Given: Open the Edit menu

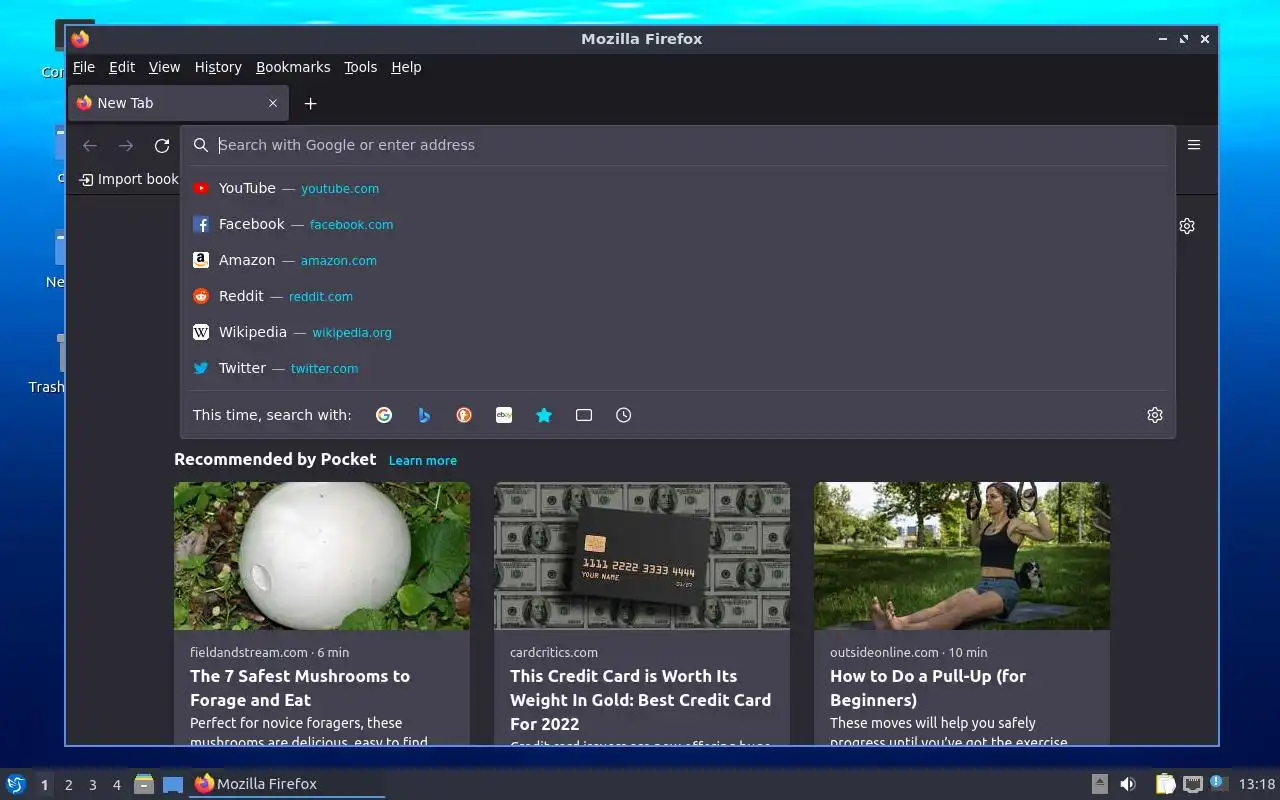Looking at the screenshot, I should pos(122,67).
